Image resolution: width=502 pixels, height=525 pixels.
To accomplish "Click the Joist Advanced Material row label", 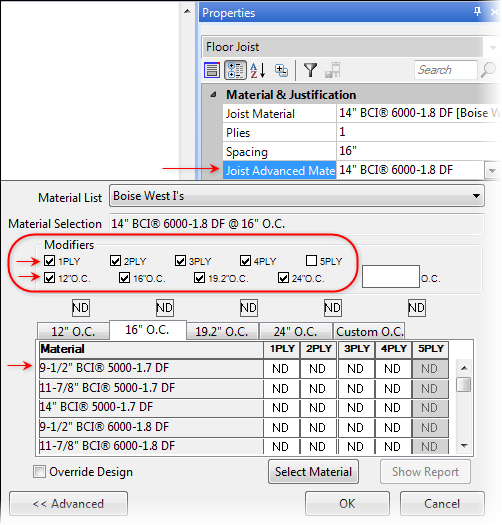I will 280,170.
